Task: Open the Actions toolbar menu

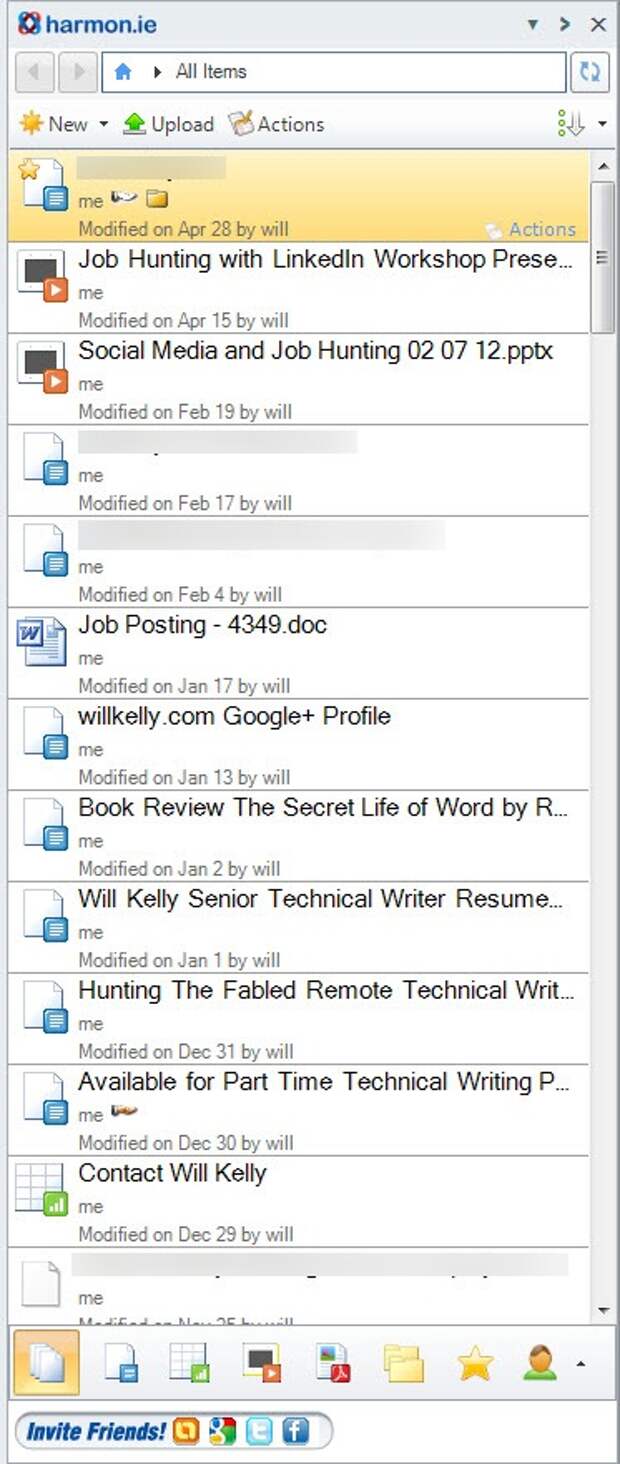Action: point(276,125)
